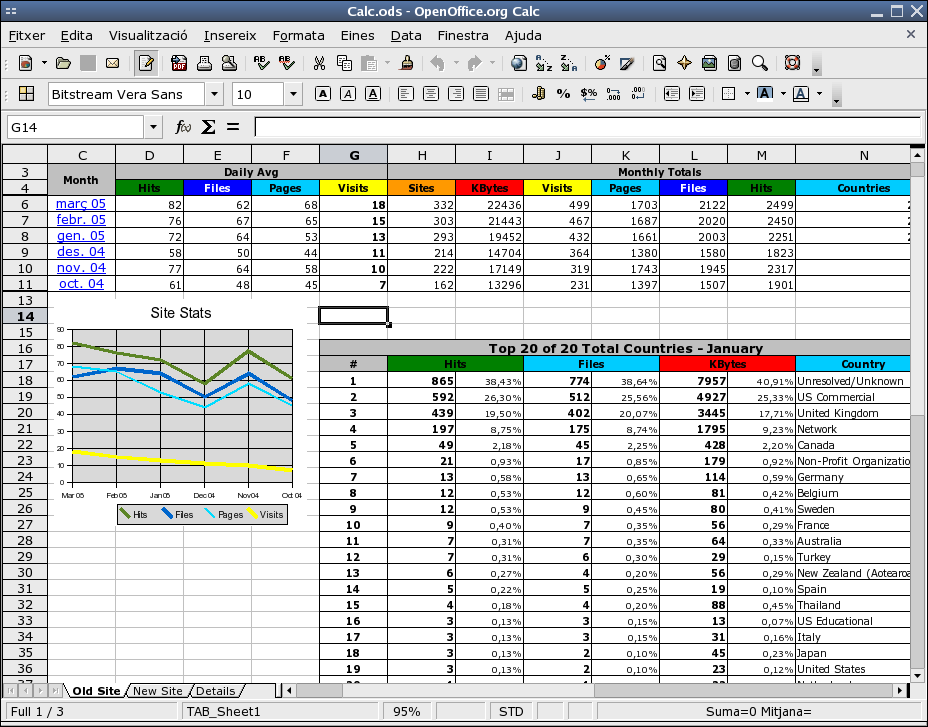Open Page Preview
928x727 pixels.
pyautogui.click(x=229, y=63)
